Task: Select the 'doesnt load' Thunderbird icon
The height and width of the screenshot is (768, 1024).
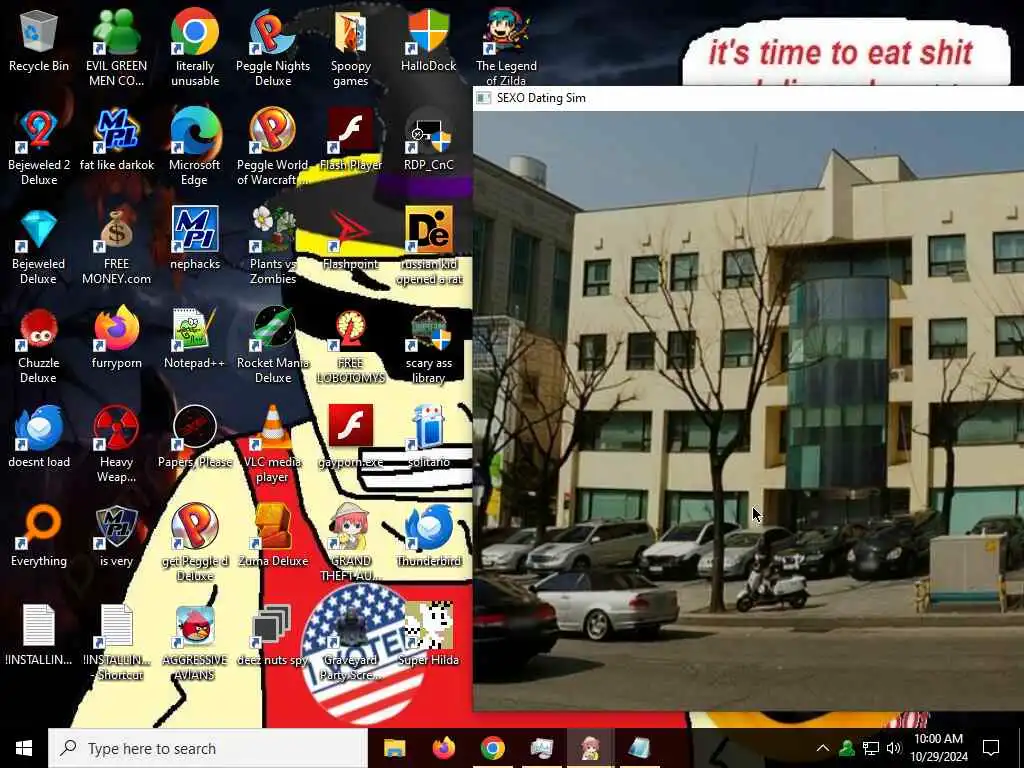Action: (39, 439)
